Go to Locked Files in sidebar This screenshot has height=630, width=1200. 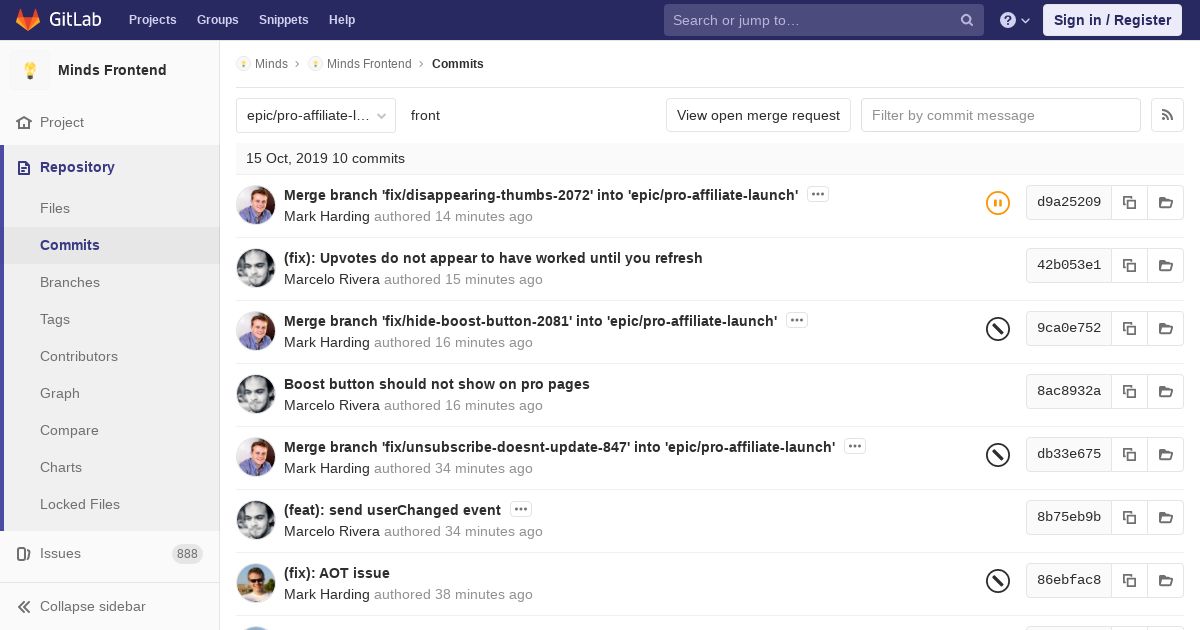point(80,504)
